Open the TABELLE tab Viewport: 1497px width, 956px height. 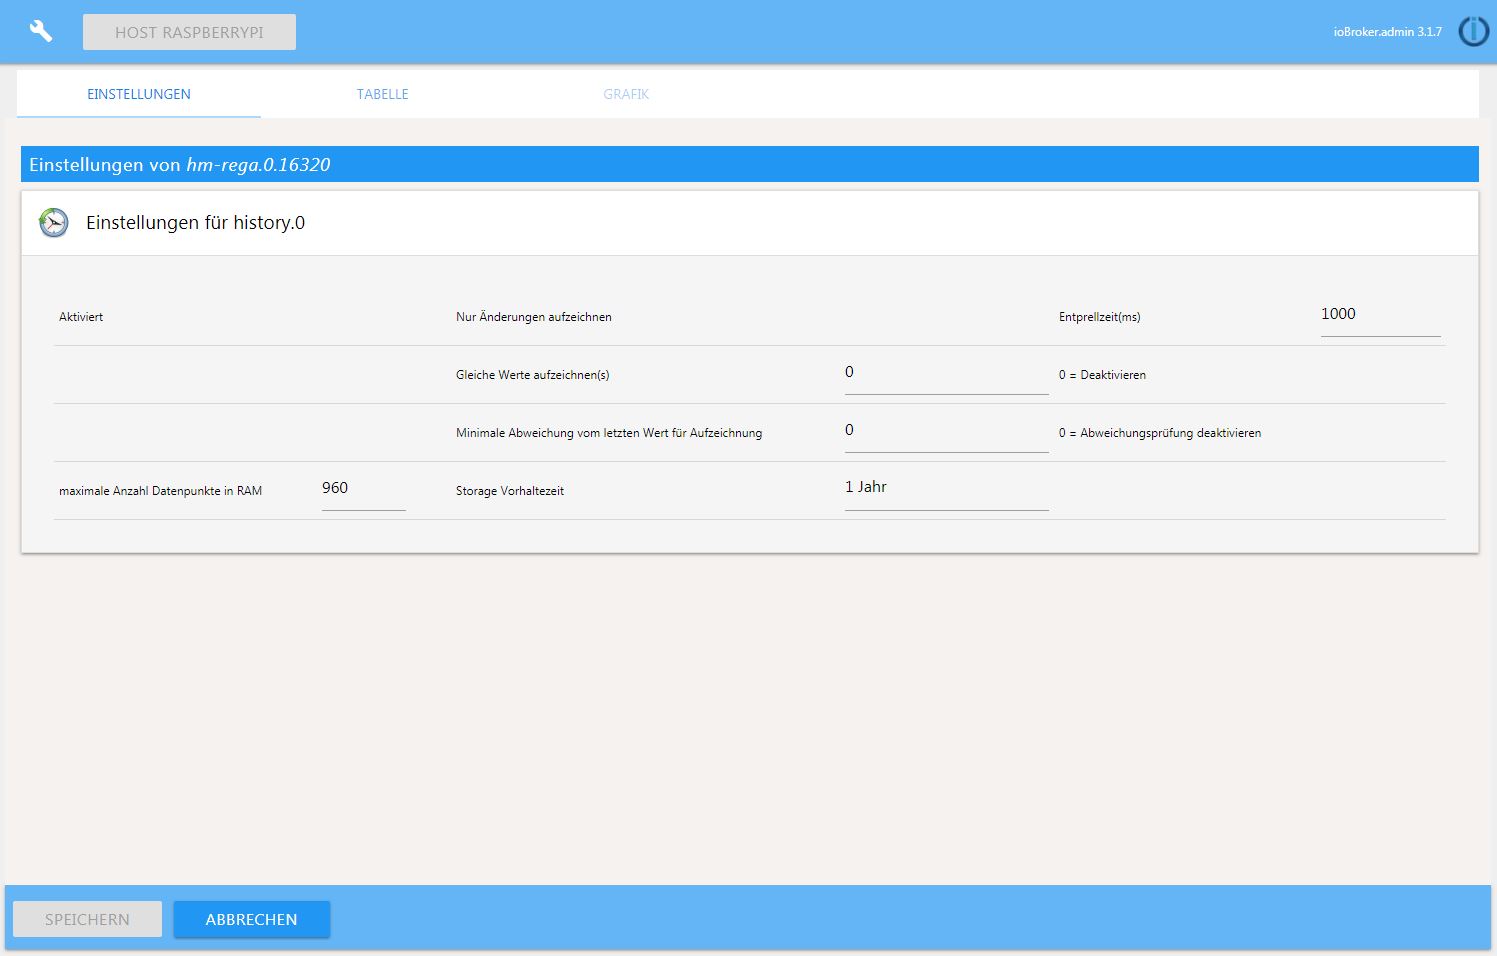point(383,94)
